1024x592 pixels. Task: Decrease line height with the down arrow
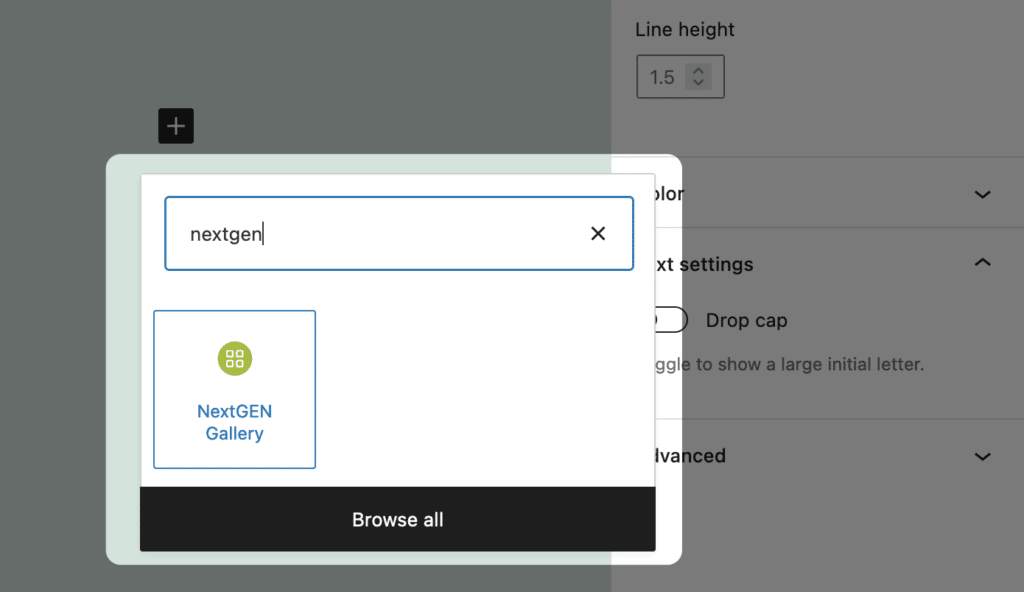tap(698, 82)
